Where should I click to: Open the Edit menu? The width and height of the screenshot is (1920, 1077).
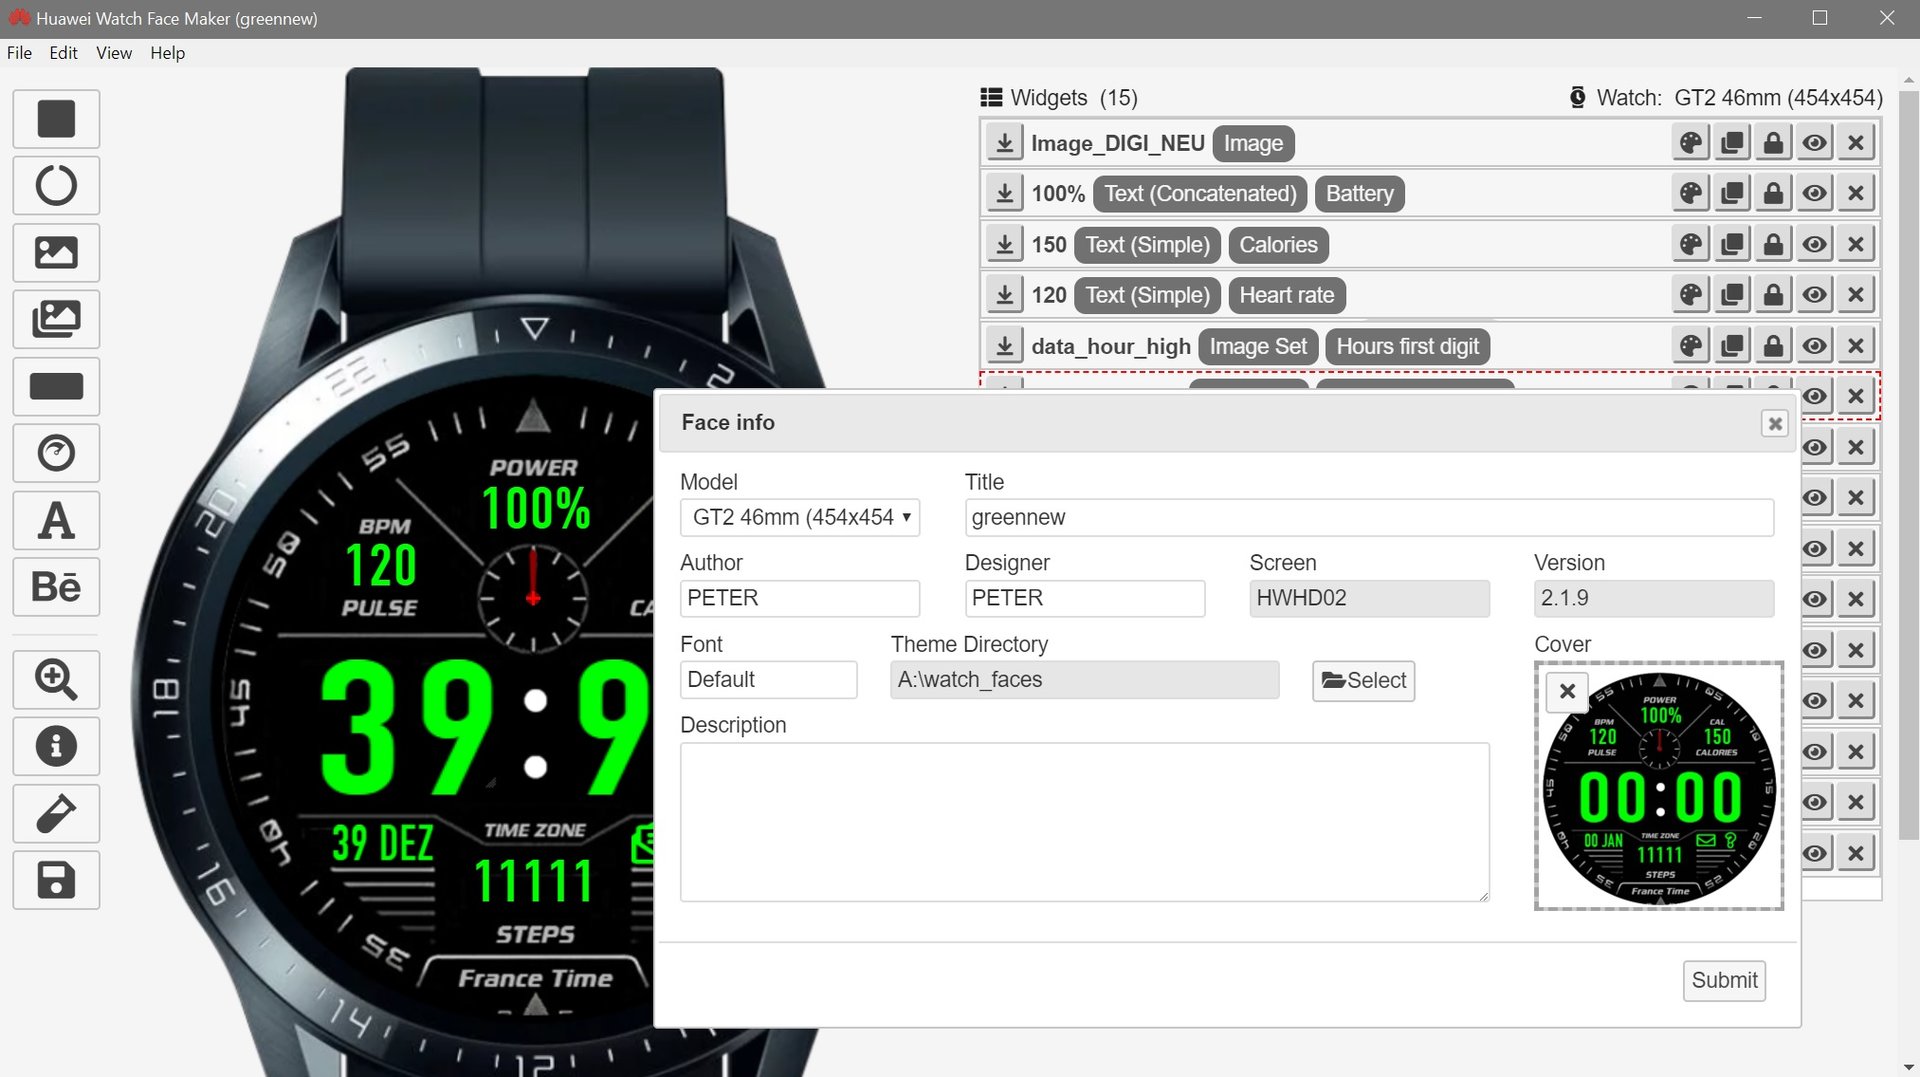click(x=63, y=53)
